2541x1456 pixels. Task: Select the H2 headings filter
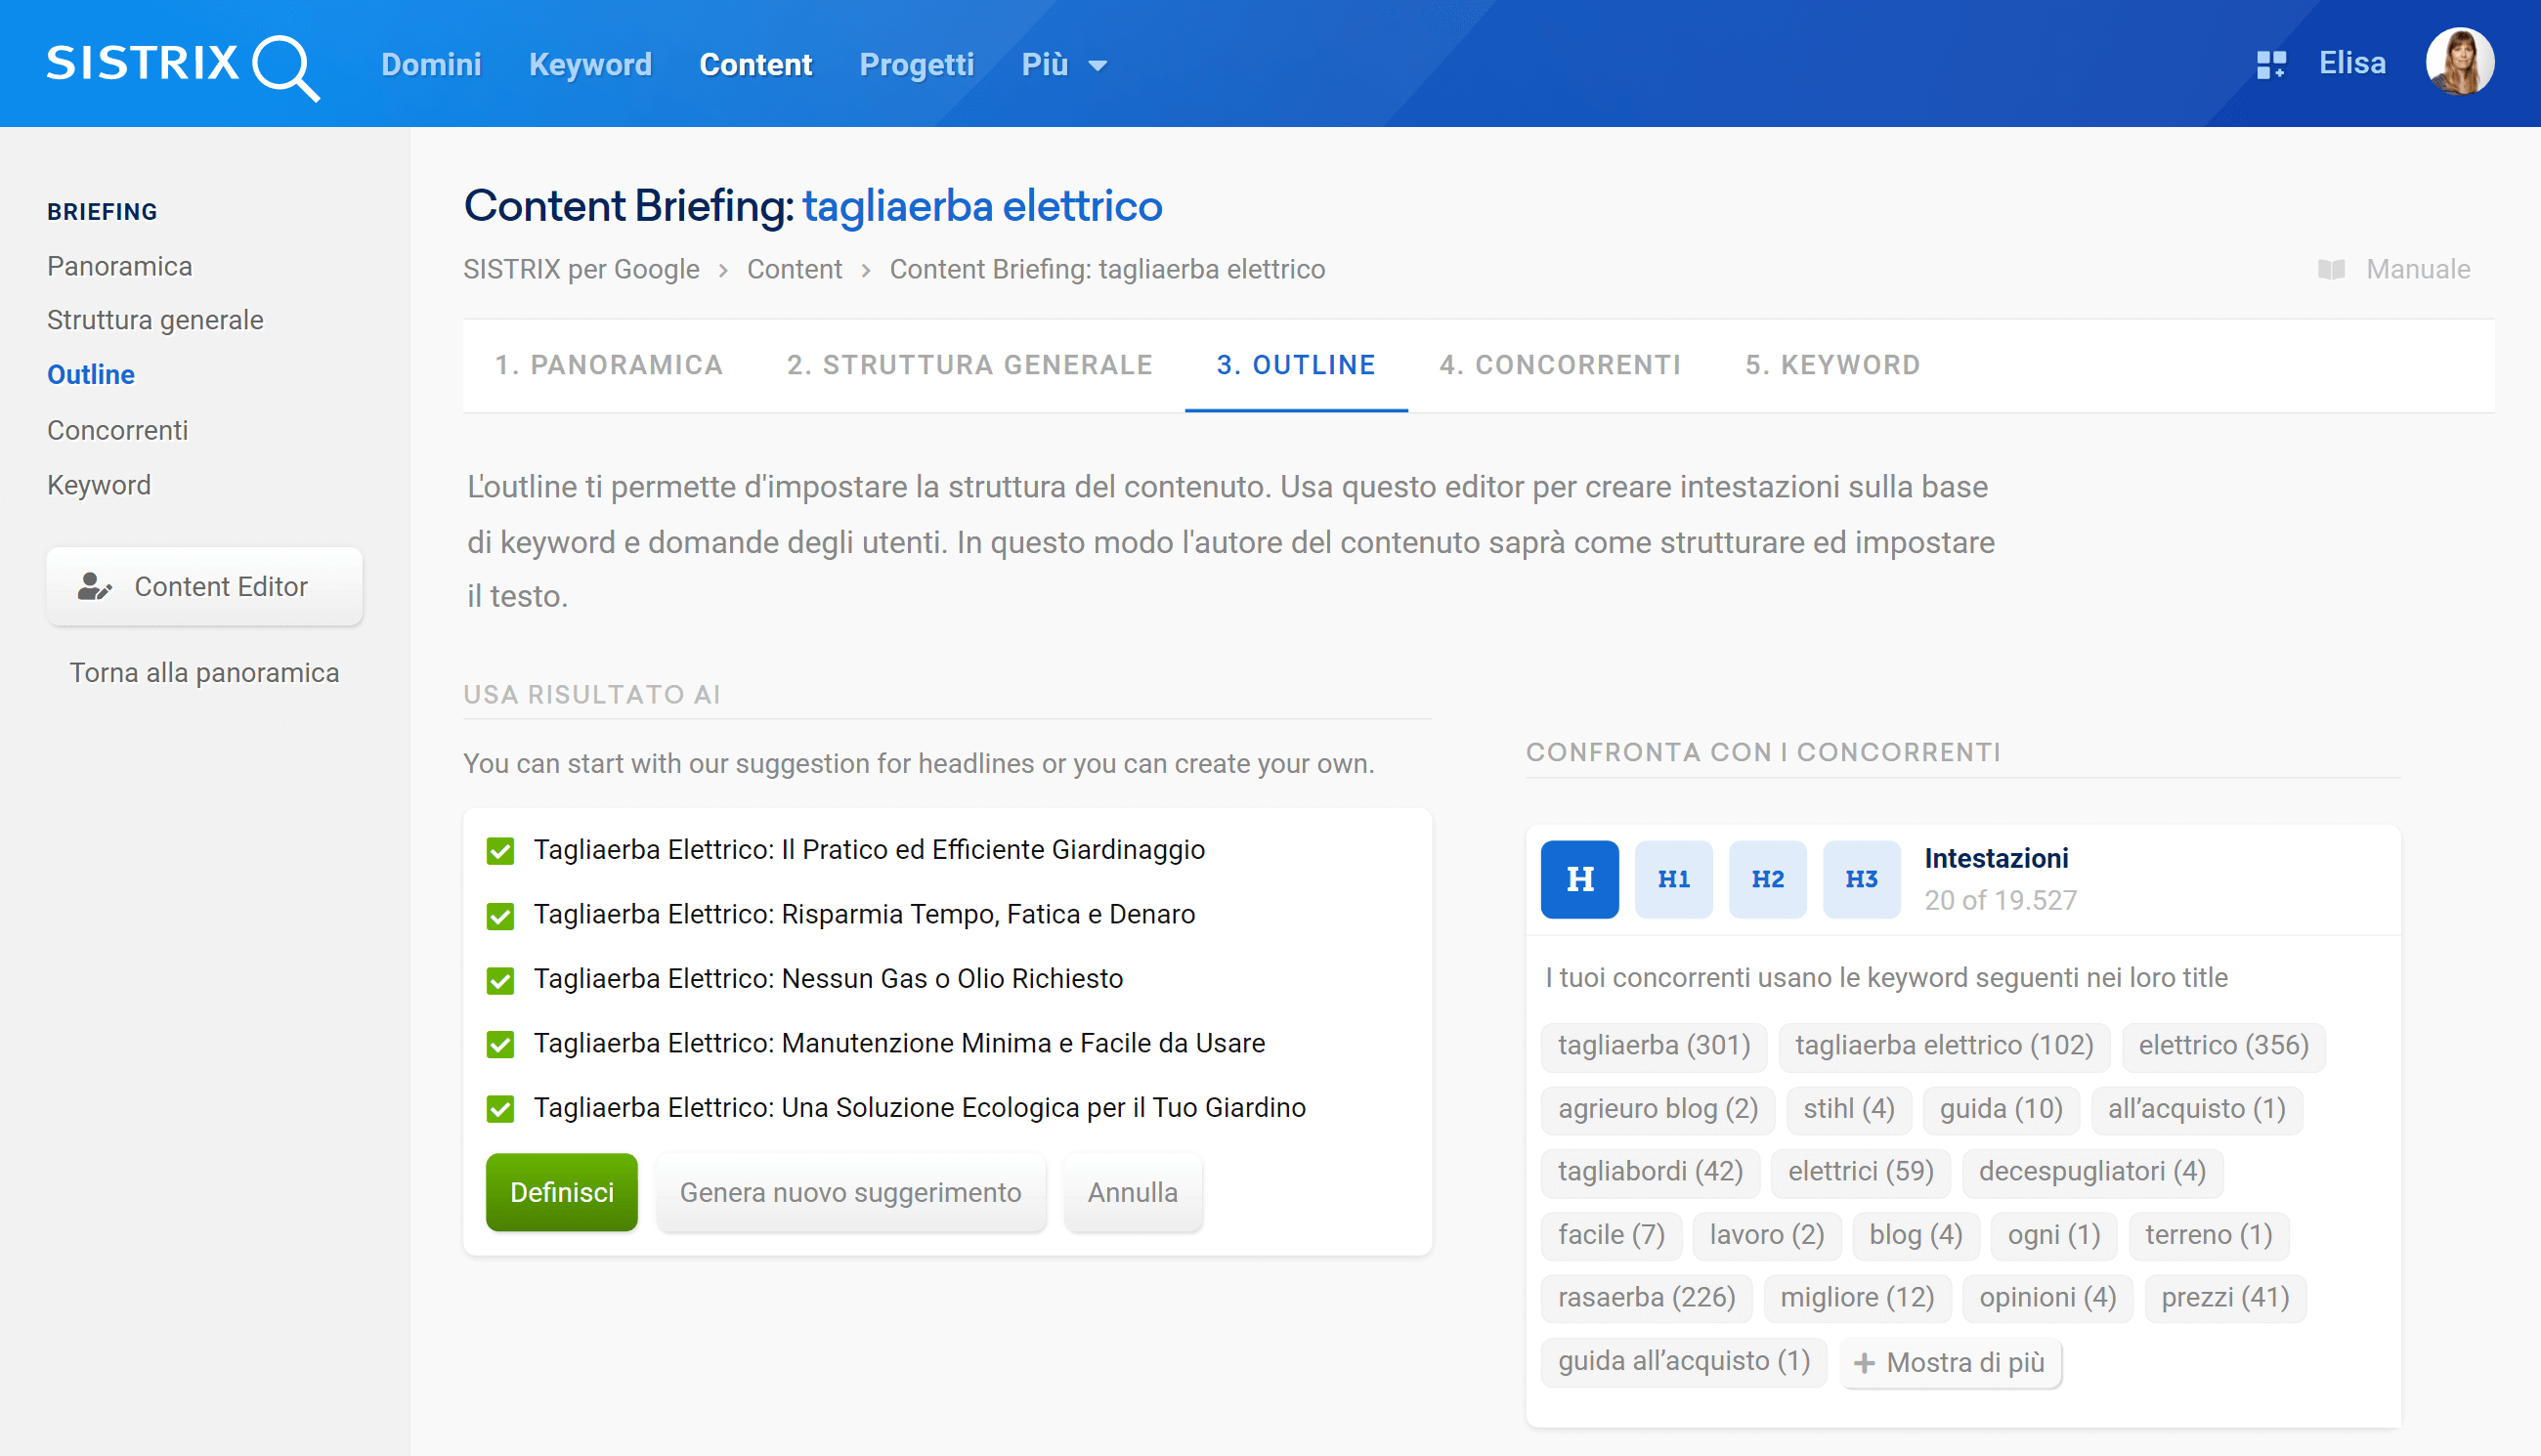(x=1767, y=879)
